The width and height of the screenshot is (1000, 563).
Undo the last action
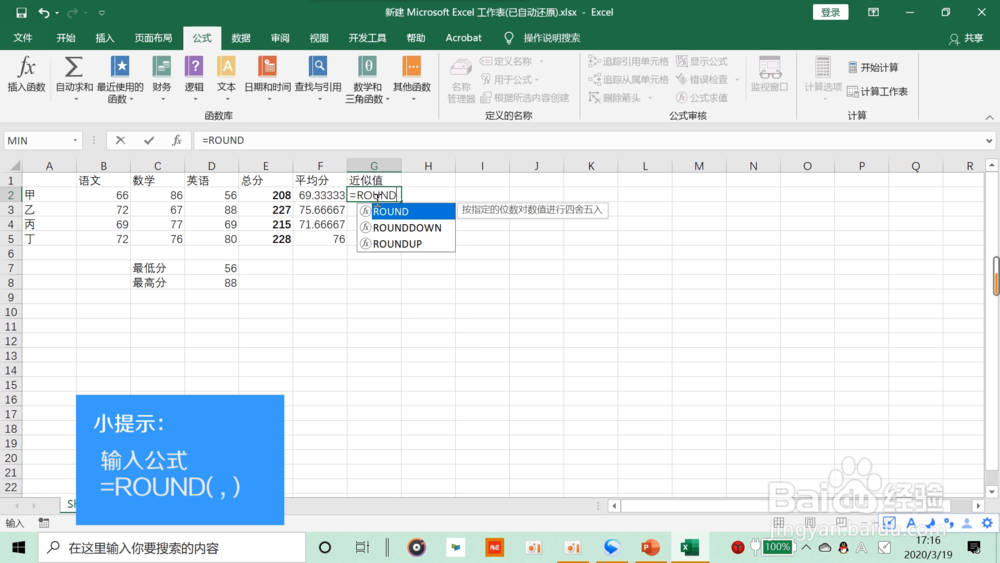43,12
